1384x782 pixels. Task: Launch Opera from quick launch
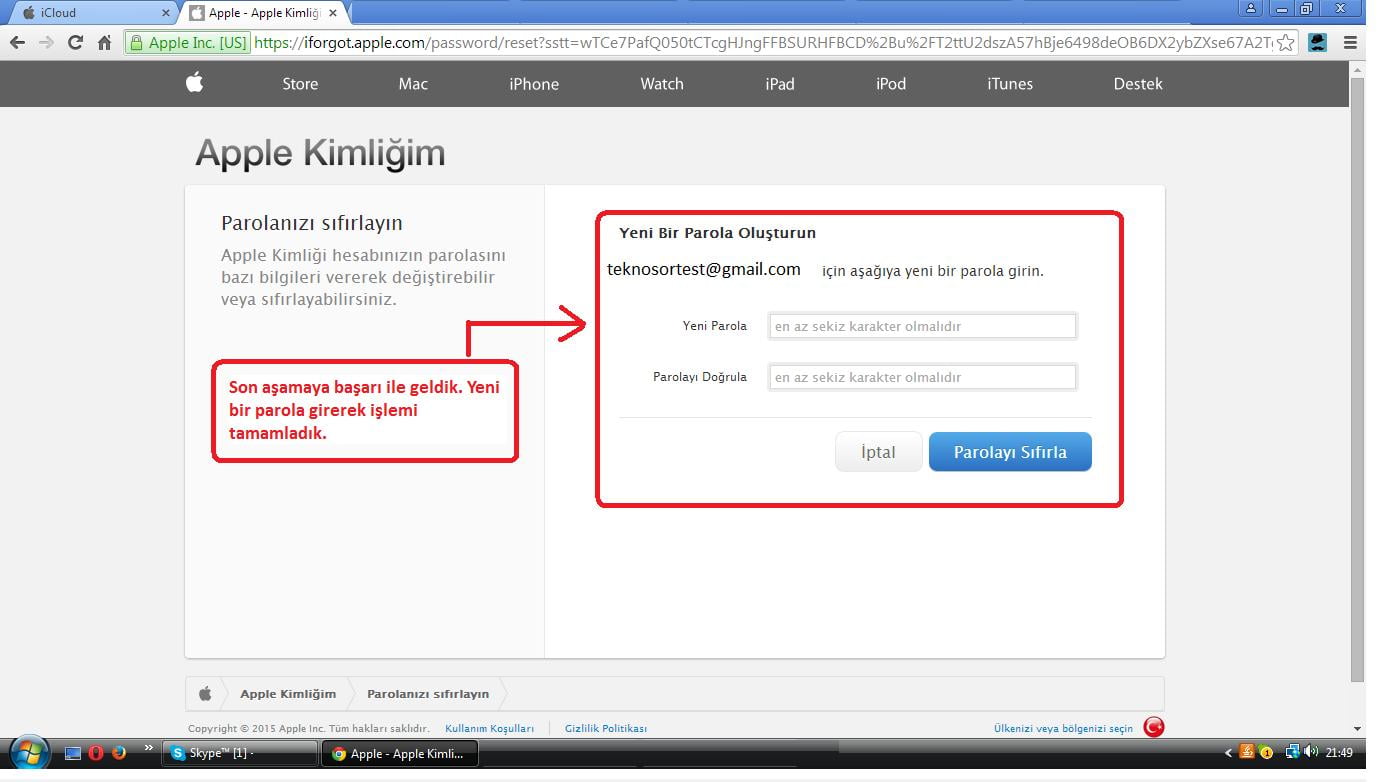(x=96, y=753)
